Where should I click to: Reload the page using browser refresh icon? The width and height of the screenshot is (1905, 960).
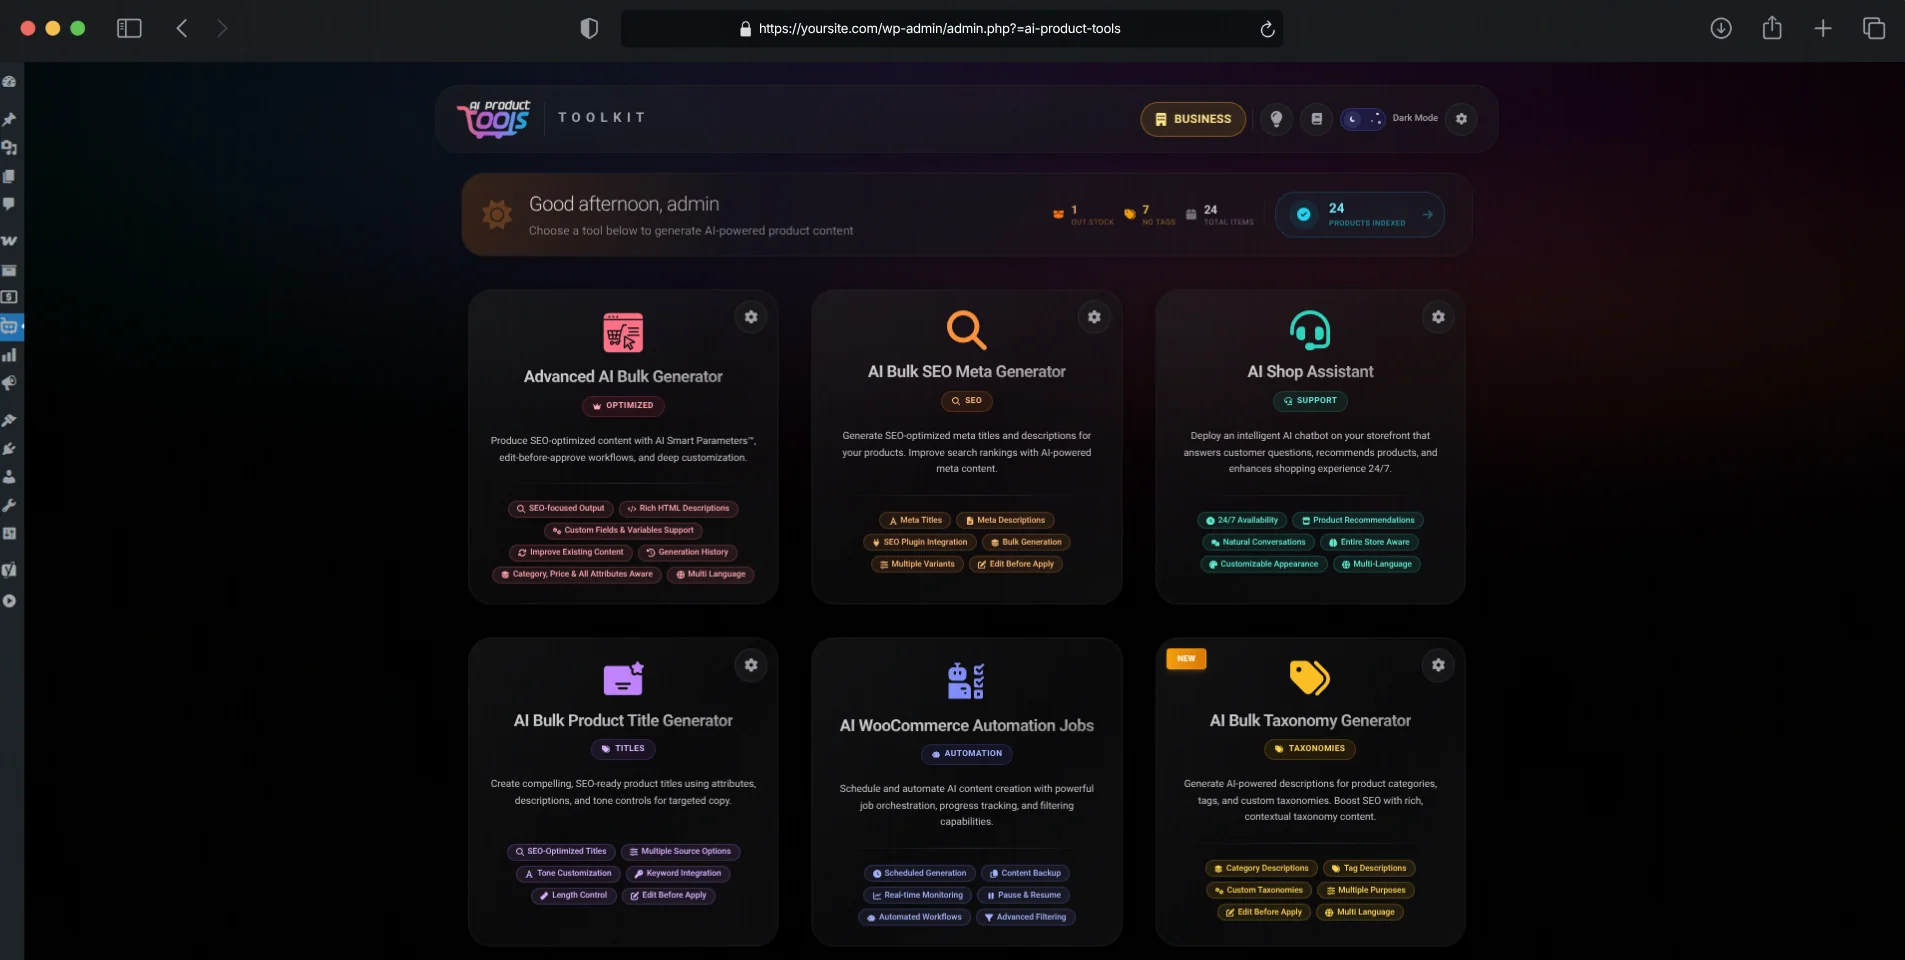coord(1267,29)
